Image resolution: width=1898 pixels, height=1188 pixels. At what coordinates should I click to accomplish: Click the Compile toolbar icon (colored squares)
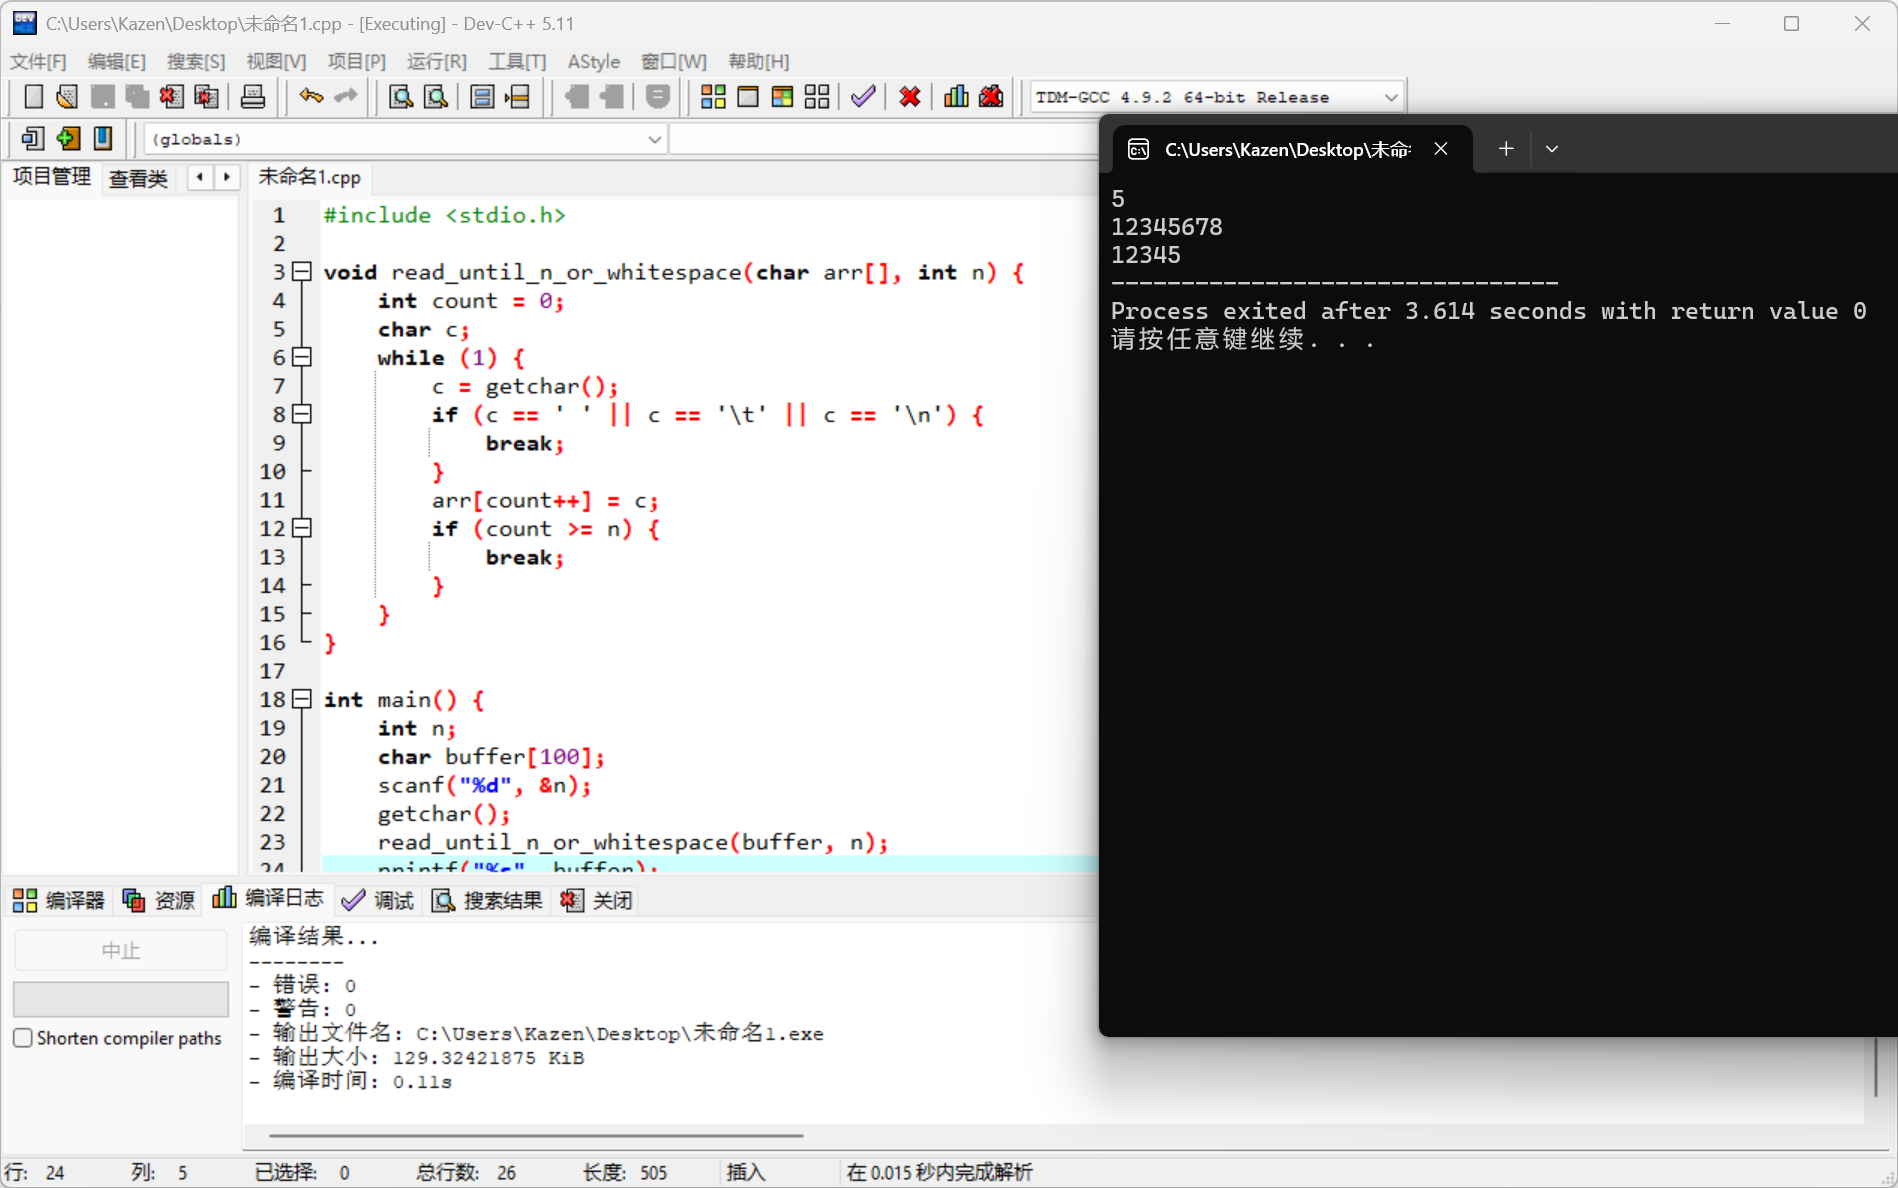[x=713, y=97]
